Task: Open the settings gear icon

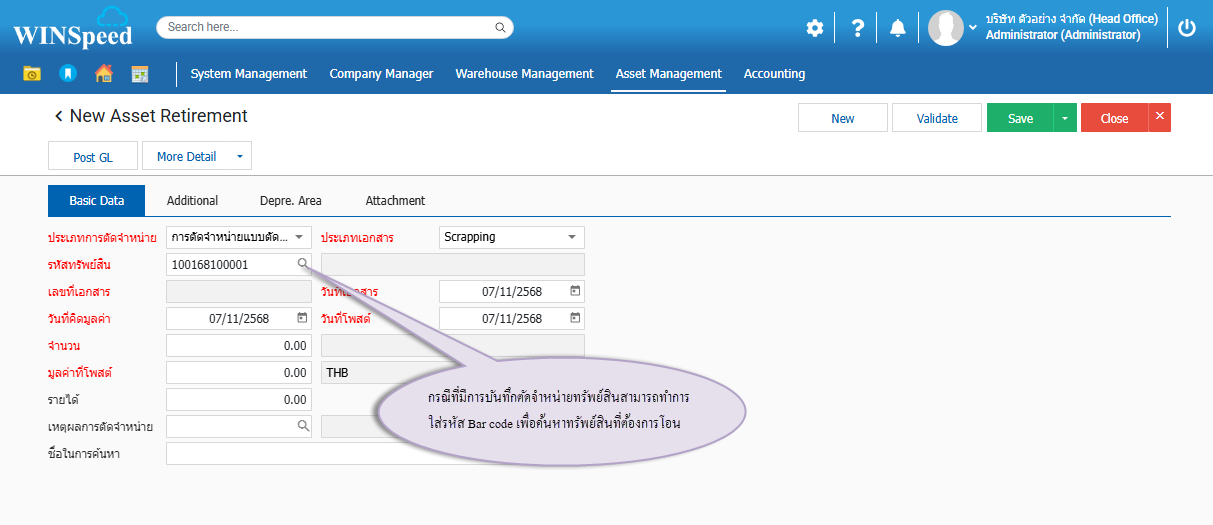Action: (815, 28)
